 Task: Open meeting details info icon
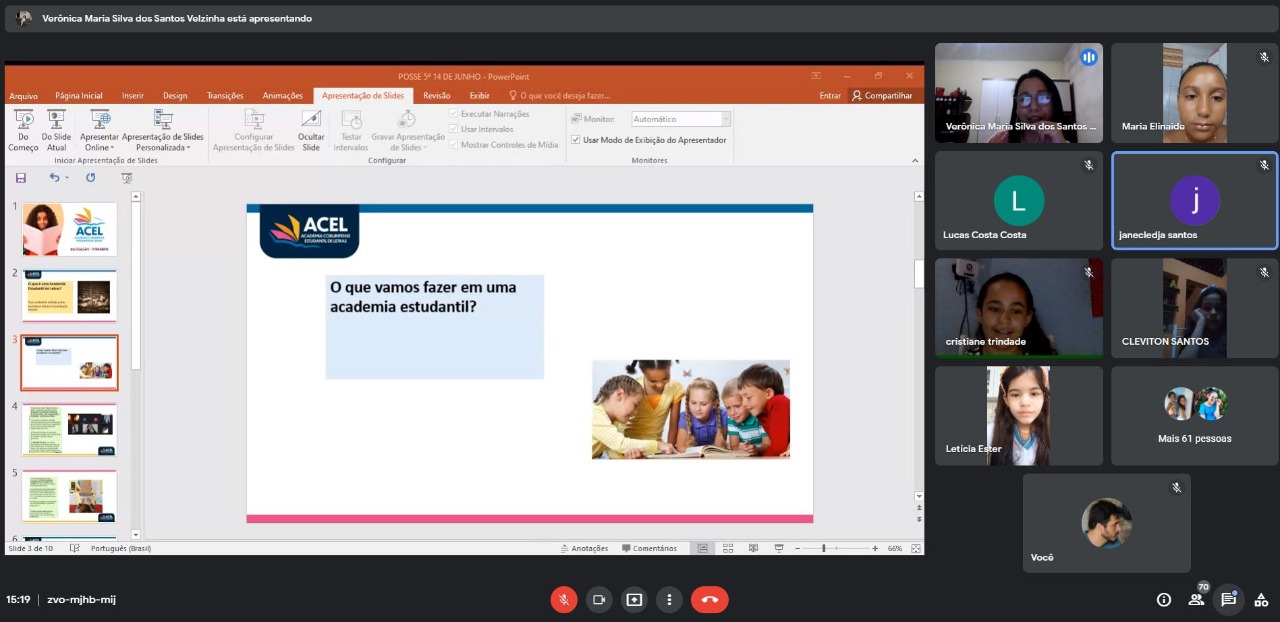coord(1164,599)
